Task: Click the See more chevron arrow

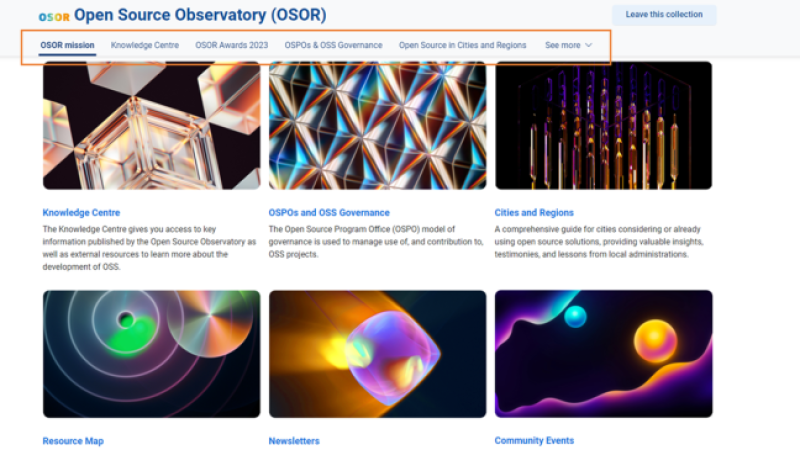Action: point(589,45)
